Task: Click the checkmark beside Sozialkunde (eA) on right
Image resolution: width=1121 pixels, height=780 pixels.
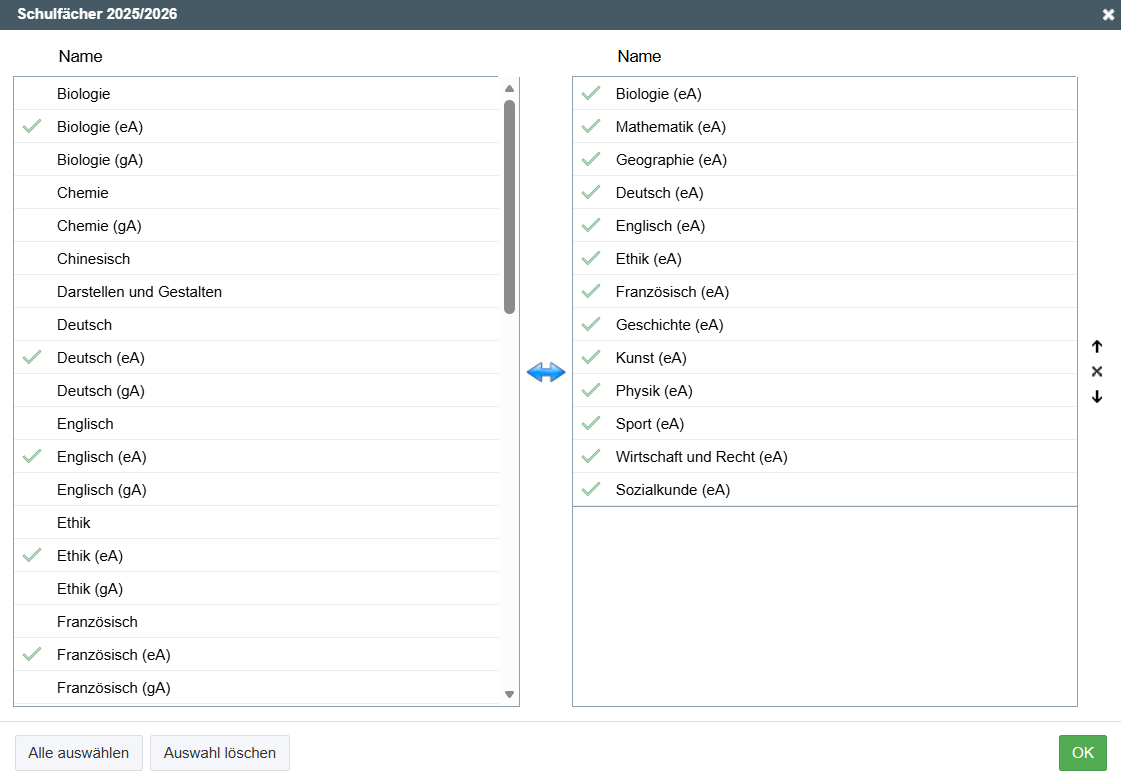Action: tap(591, 490)
